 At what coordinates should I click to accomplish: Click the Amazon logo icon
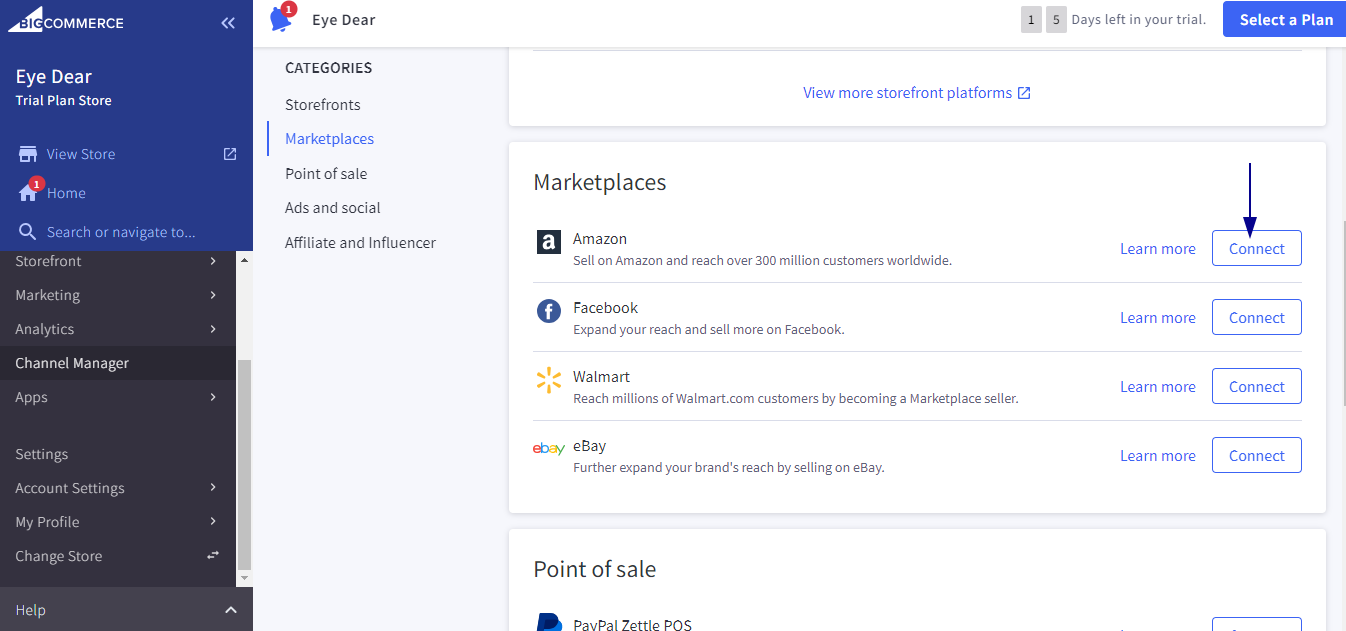click(x=549, y=242)
